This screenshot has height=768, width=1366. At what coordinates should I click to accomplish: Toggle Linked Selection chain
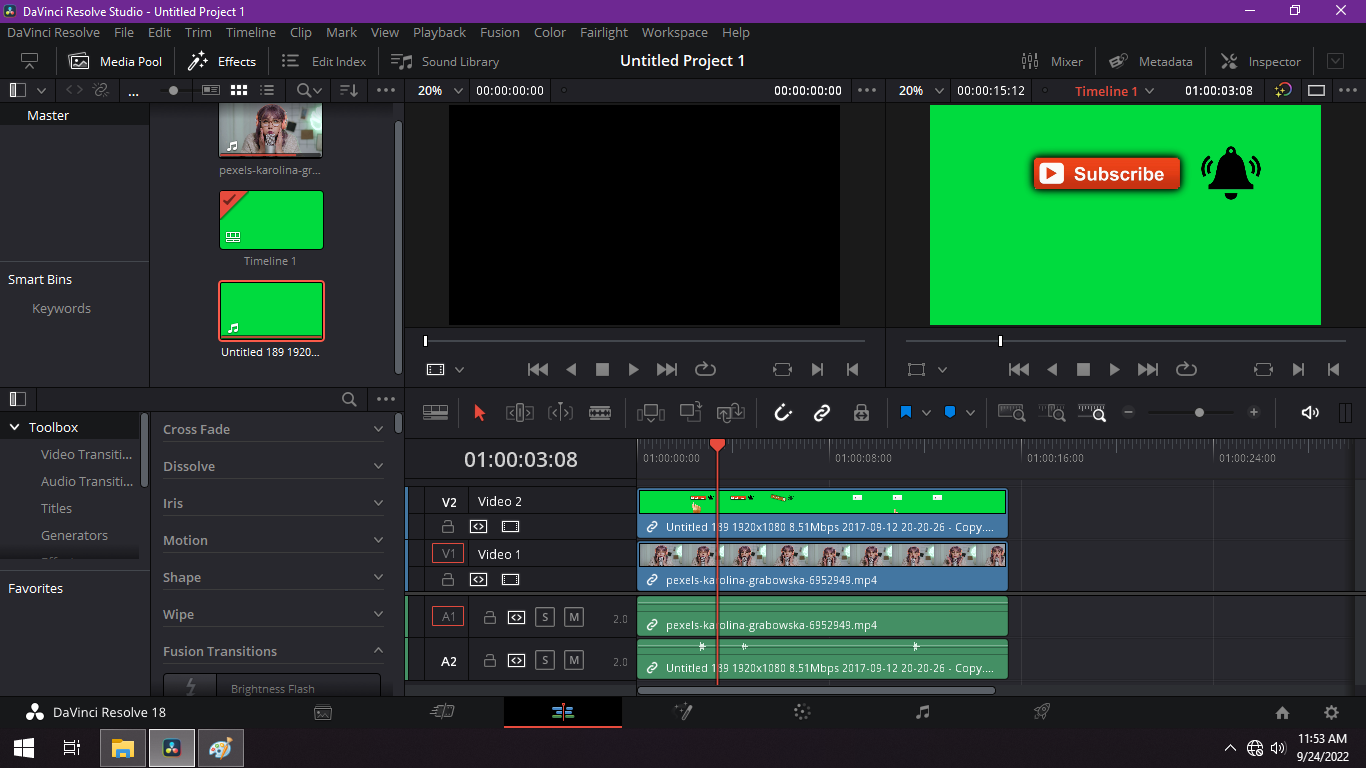tap(822, 412)
